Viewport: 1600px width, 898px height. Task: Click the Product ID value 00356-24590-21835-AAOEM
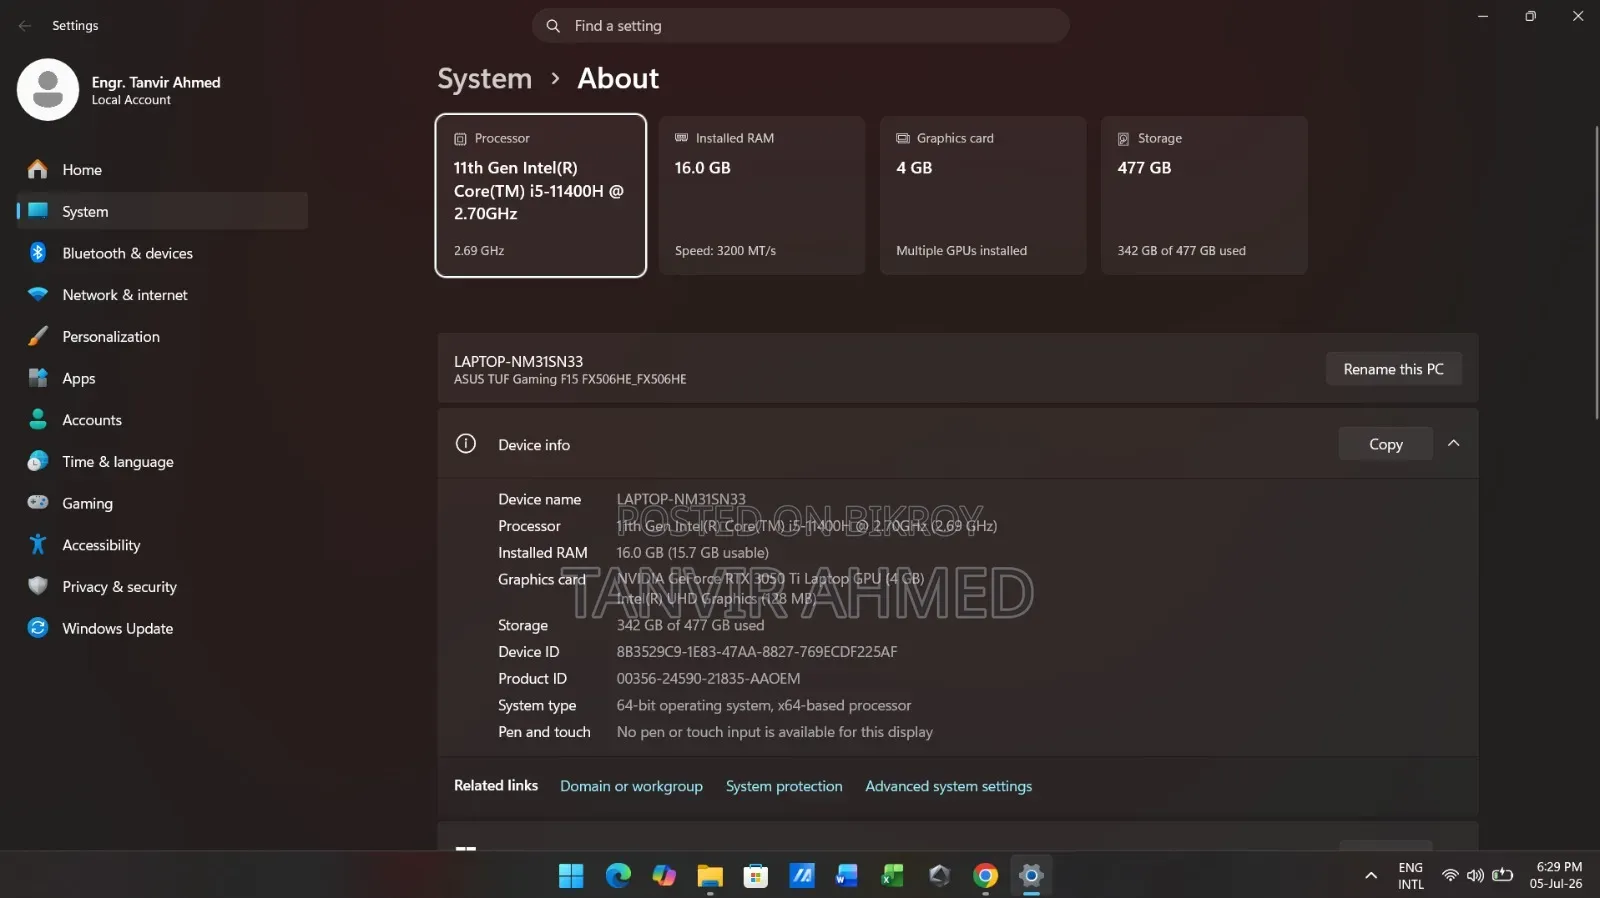[x=708, y=679]
